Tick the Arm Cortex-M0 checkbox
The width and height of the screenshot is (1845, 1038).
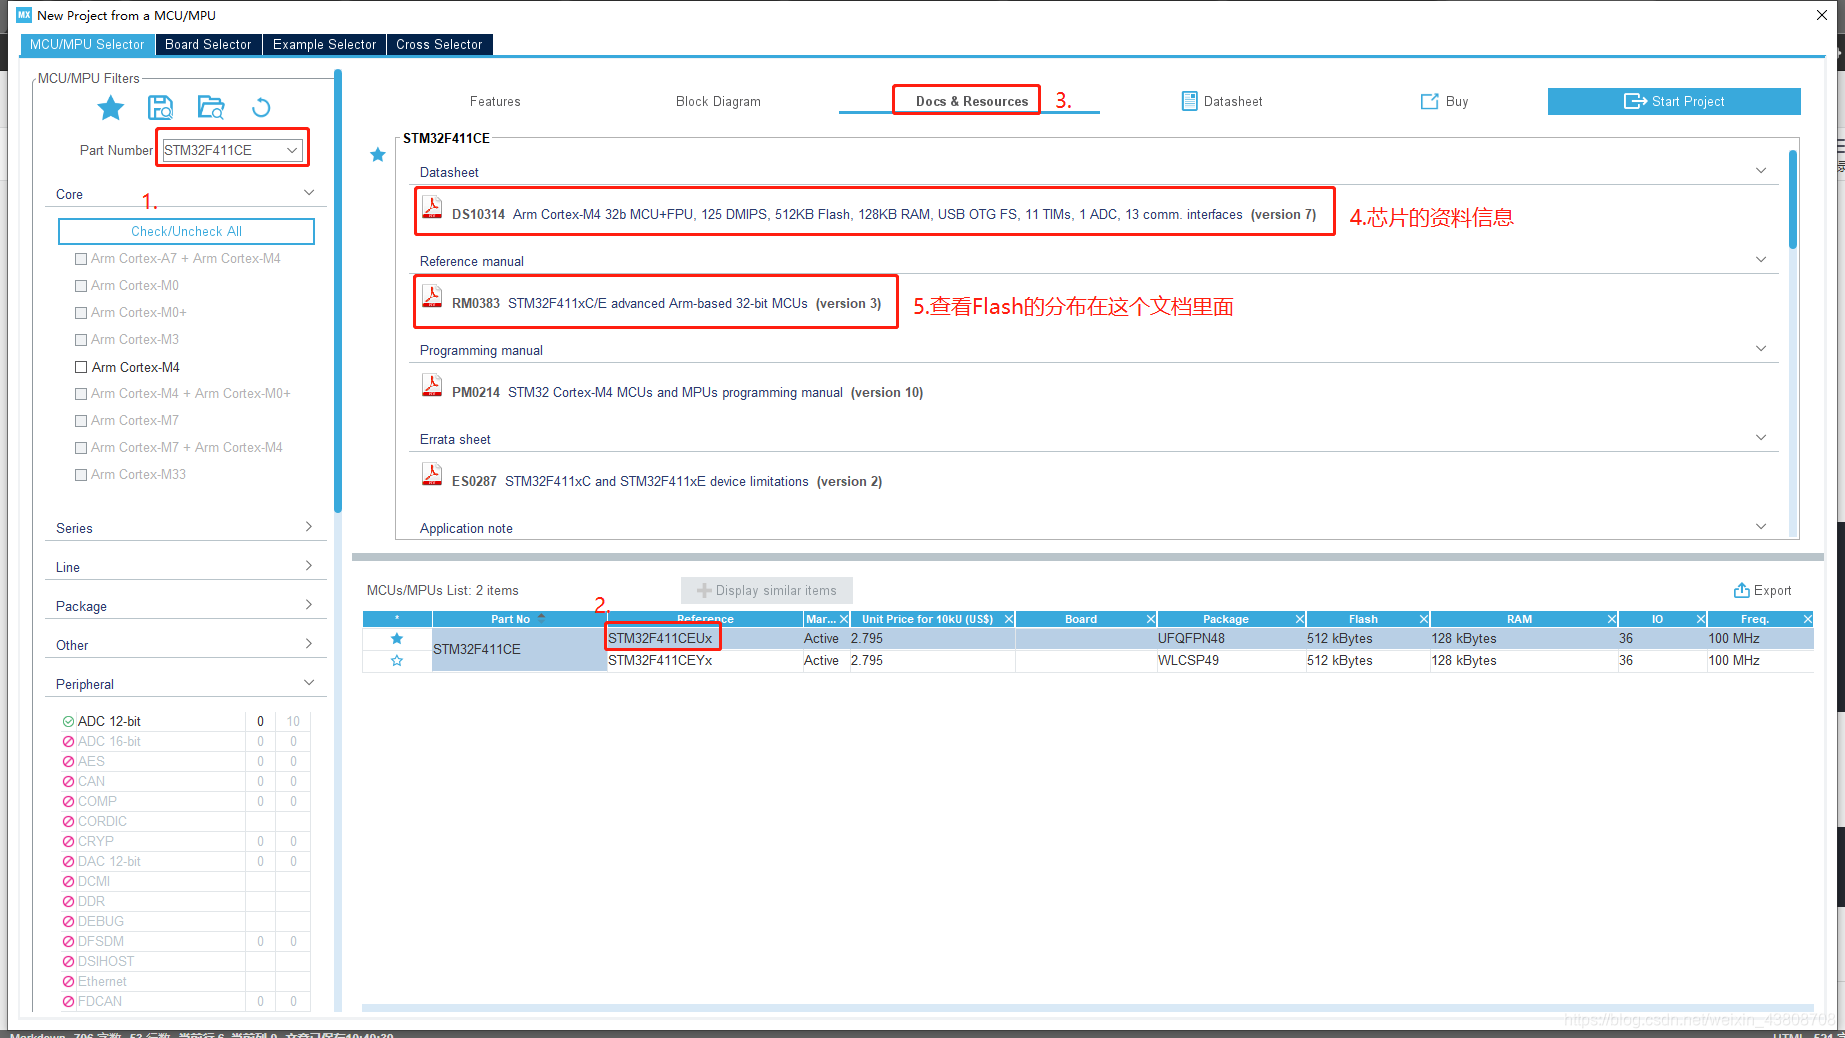pyautogui.click(x=81, y=285)
